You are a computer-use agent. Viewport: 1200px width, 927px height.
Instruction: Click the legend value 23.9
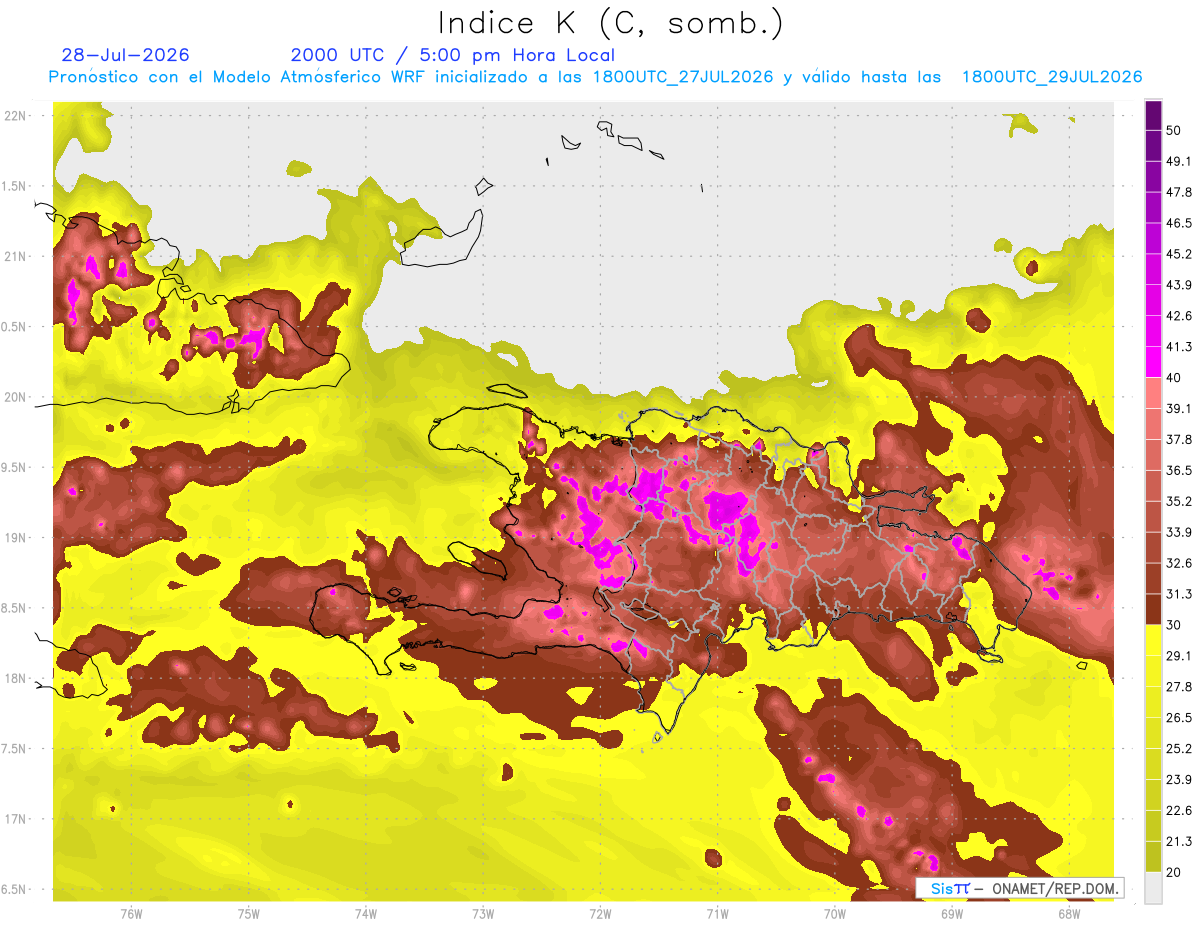coord(1179,780)
